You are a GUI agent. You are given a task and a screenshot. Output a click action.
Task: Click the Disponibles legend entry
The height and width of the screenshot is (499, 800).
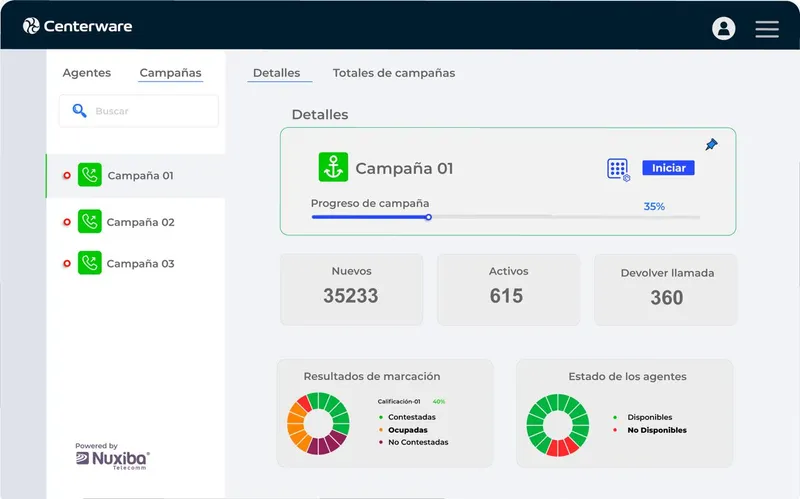pyautogui.click(x=643, y=417)
